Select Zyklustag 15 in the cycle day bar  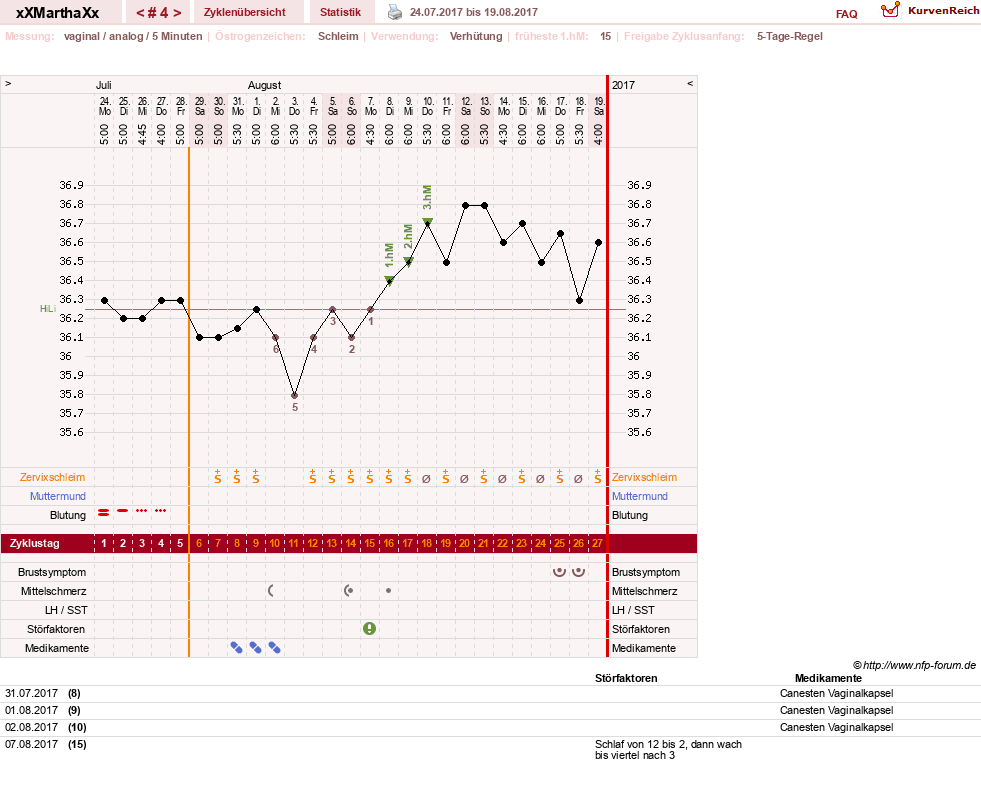tap(370, 543)
